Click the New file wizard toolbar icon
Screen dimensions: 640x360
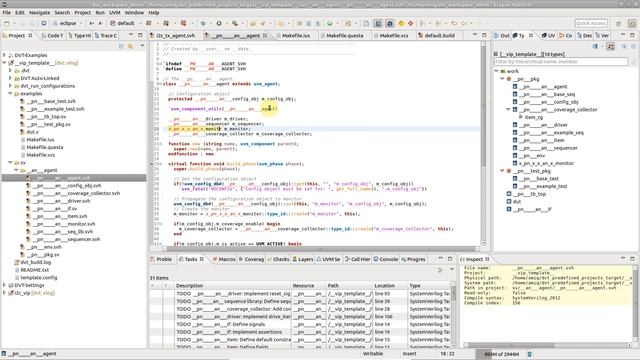pyautogui.click(x=7, y=23)
